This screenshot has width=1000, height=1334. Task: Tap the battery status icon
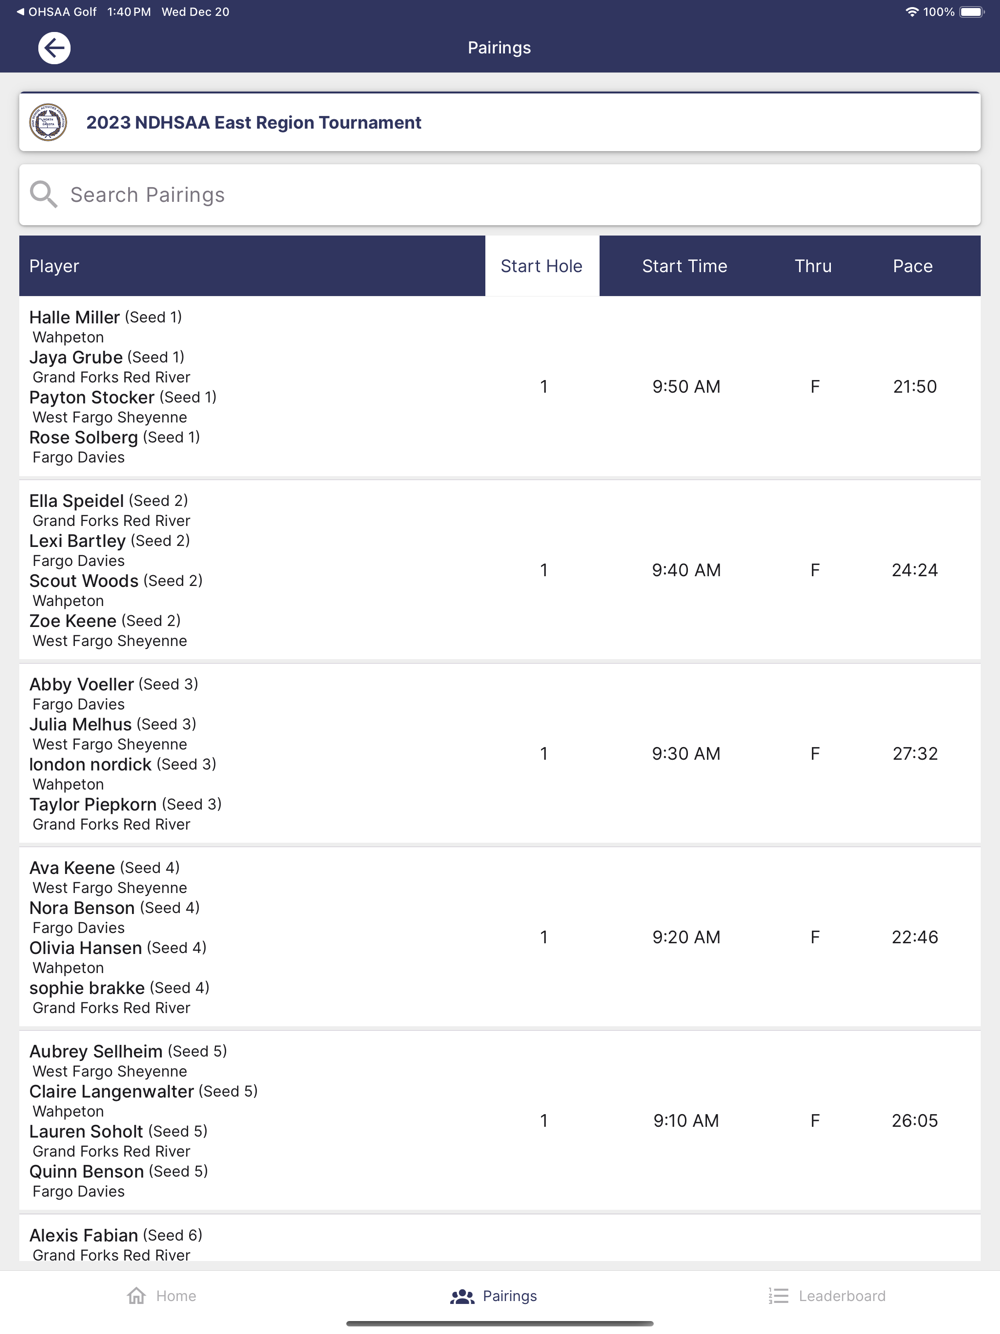click(972, 12)
